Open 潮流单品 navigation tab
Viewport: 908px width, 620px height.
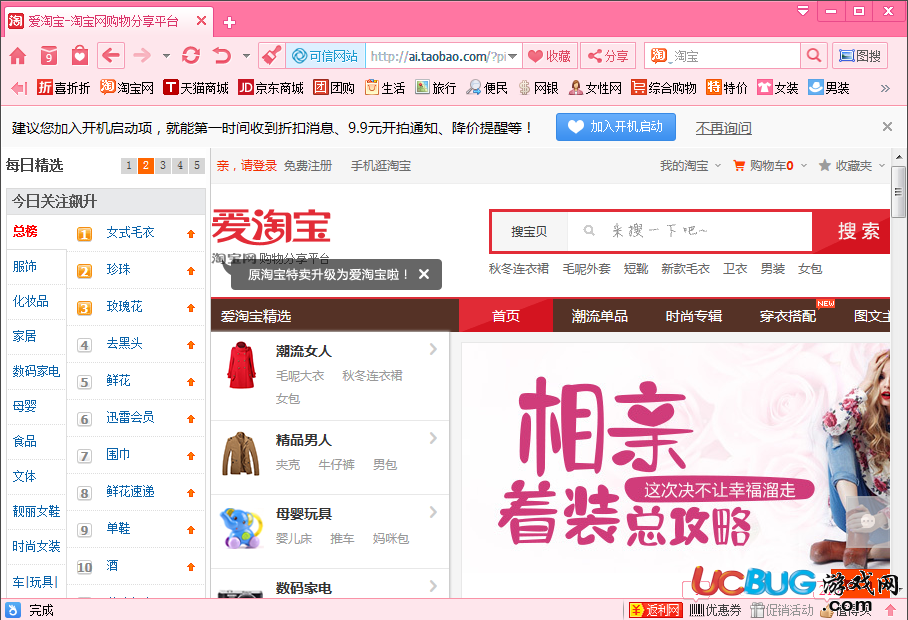(x=599, y=316)
